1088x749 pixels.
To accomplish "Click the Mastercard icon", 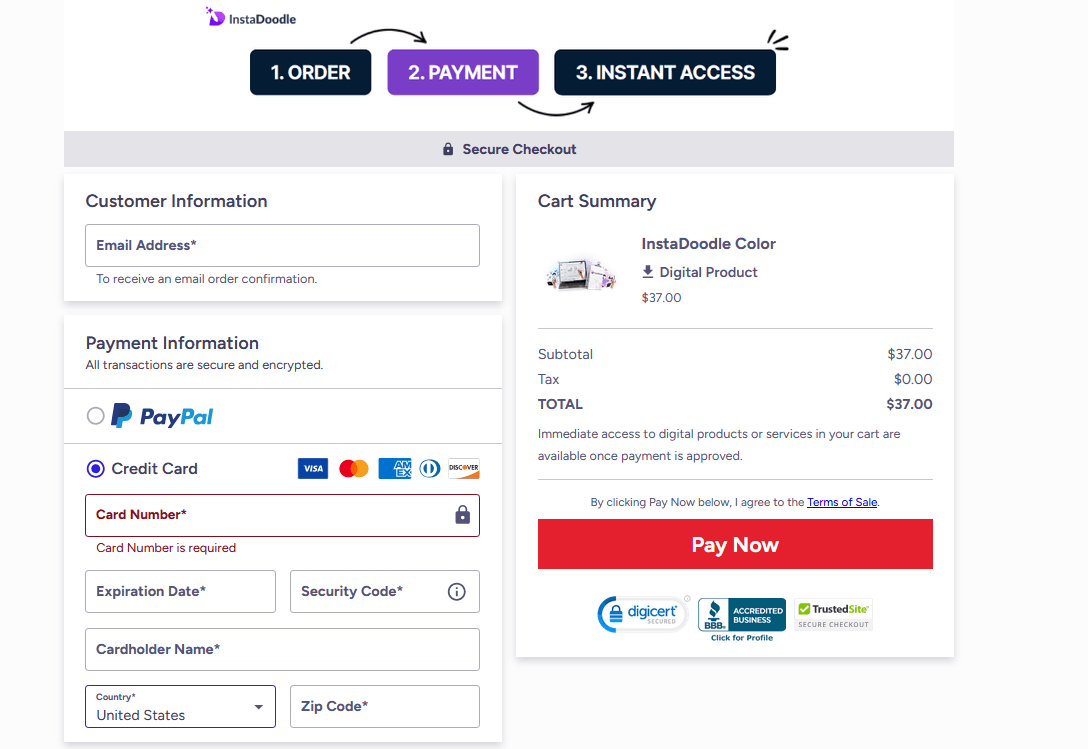I will point(353,468).
